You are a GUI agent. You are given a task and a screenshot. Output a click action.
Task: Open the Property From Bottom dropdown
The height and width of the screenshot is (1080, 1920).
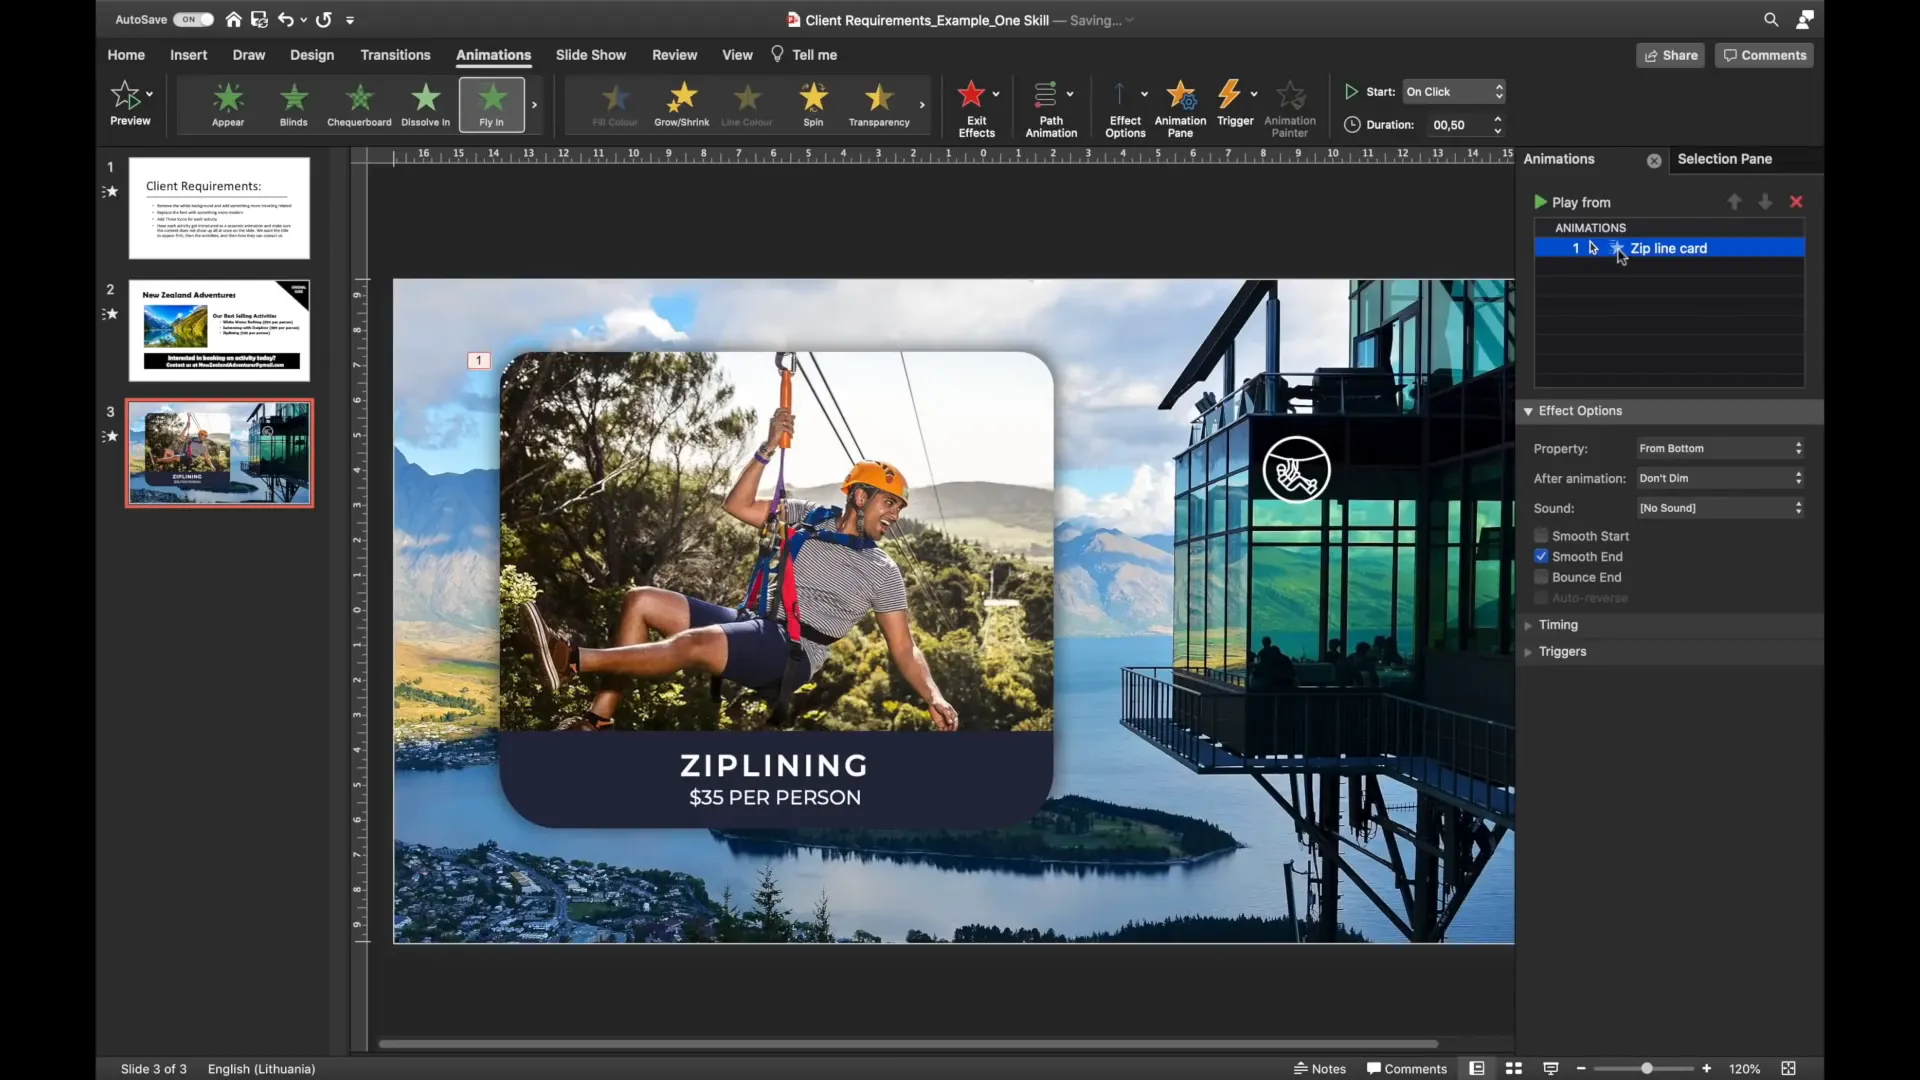pyautogui.click(x=1720, y=448)
